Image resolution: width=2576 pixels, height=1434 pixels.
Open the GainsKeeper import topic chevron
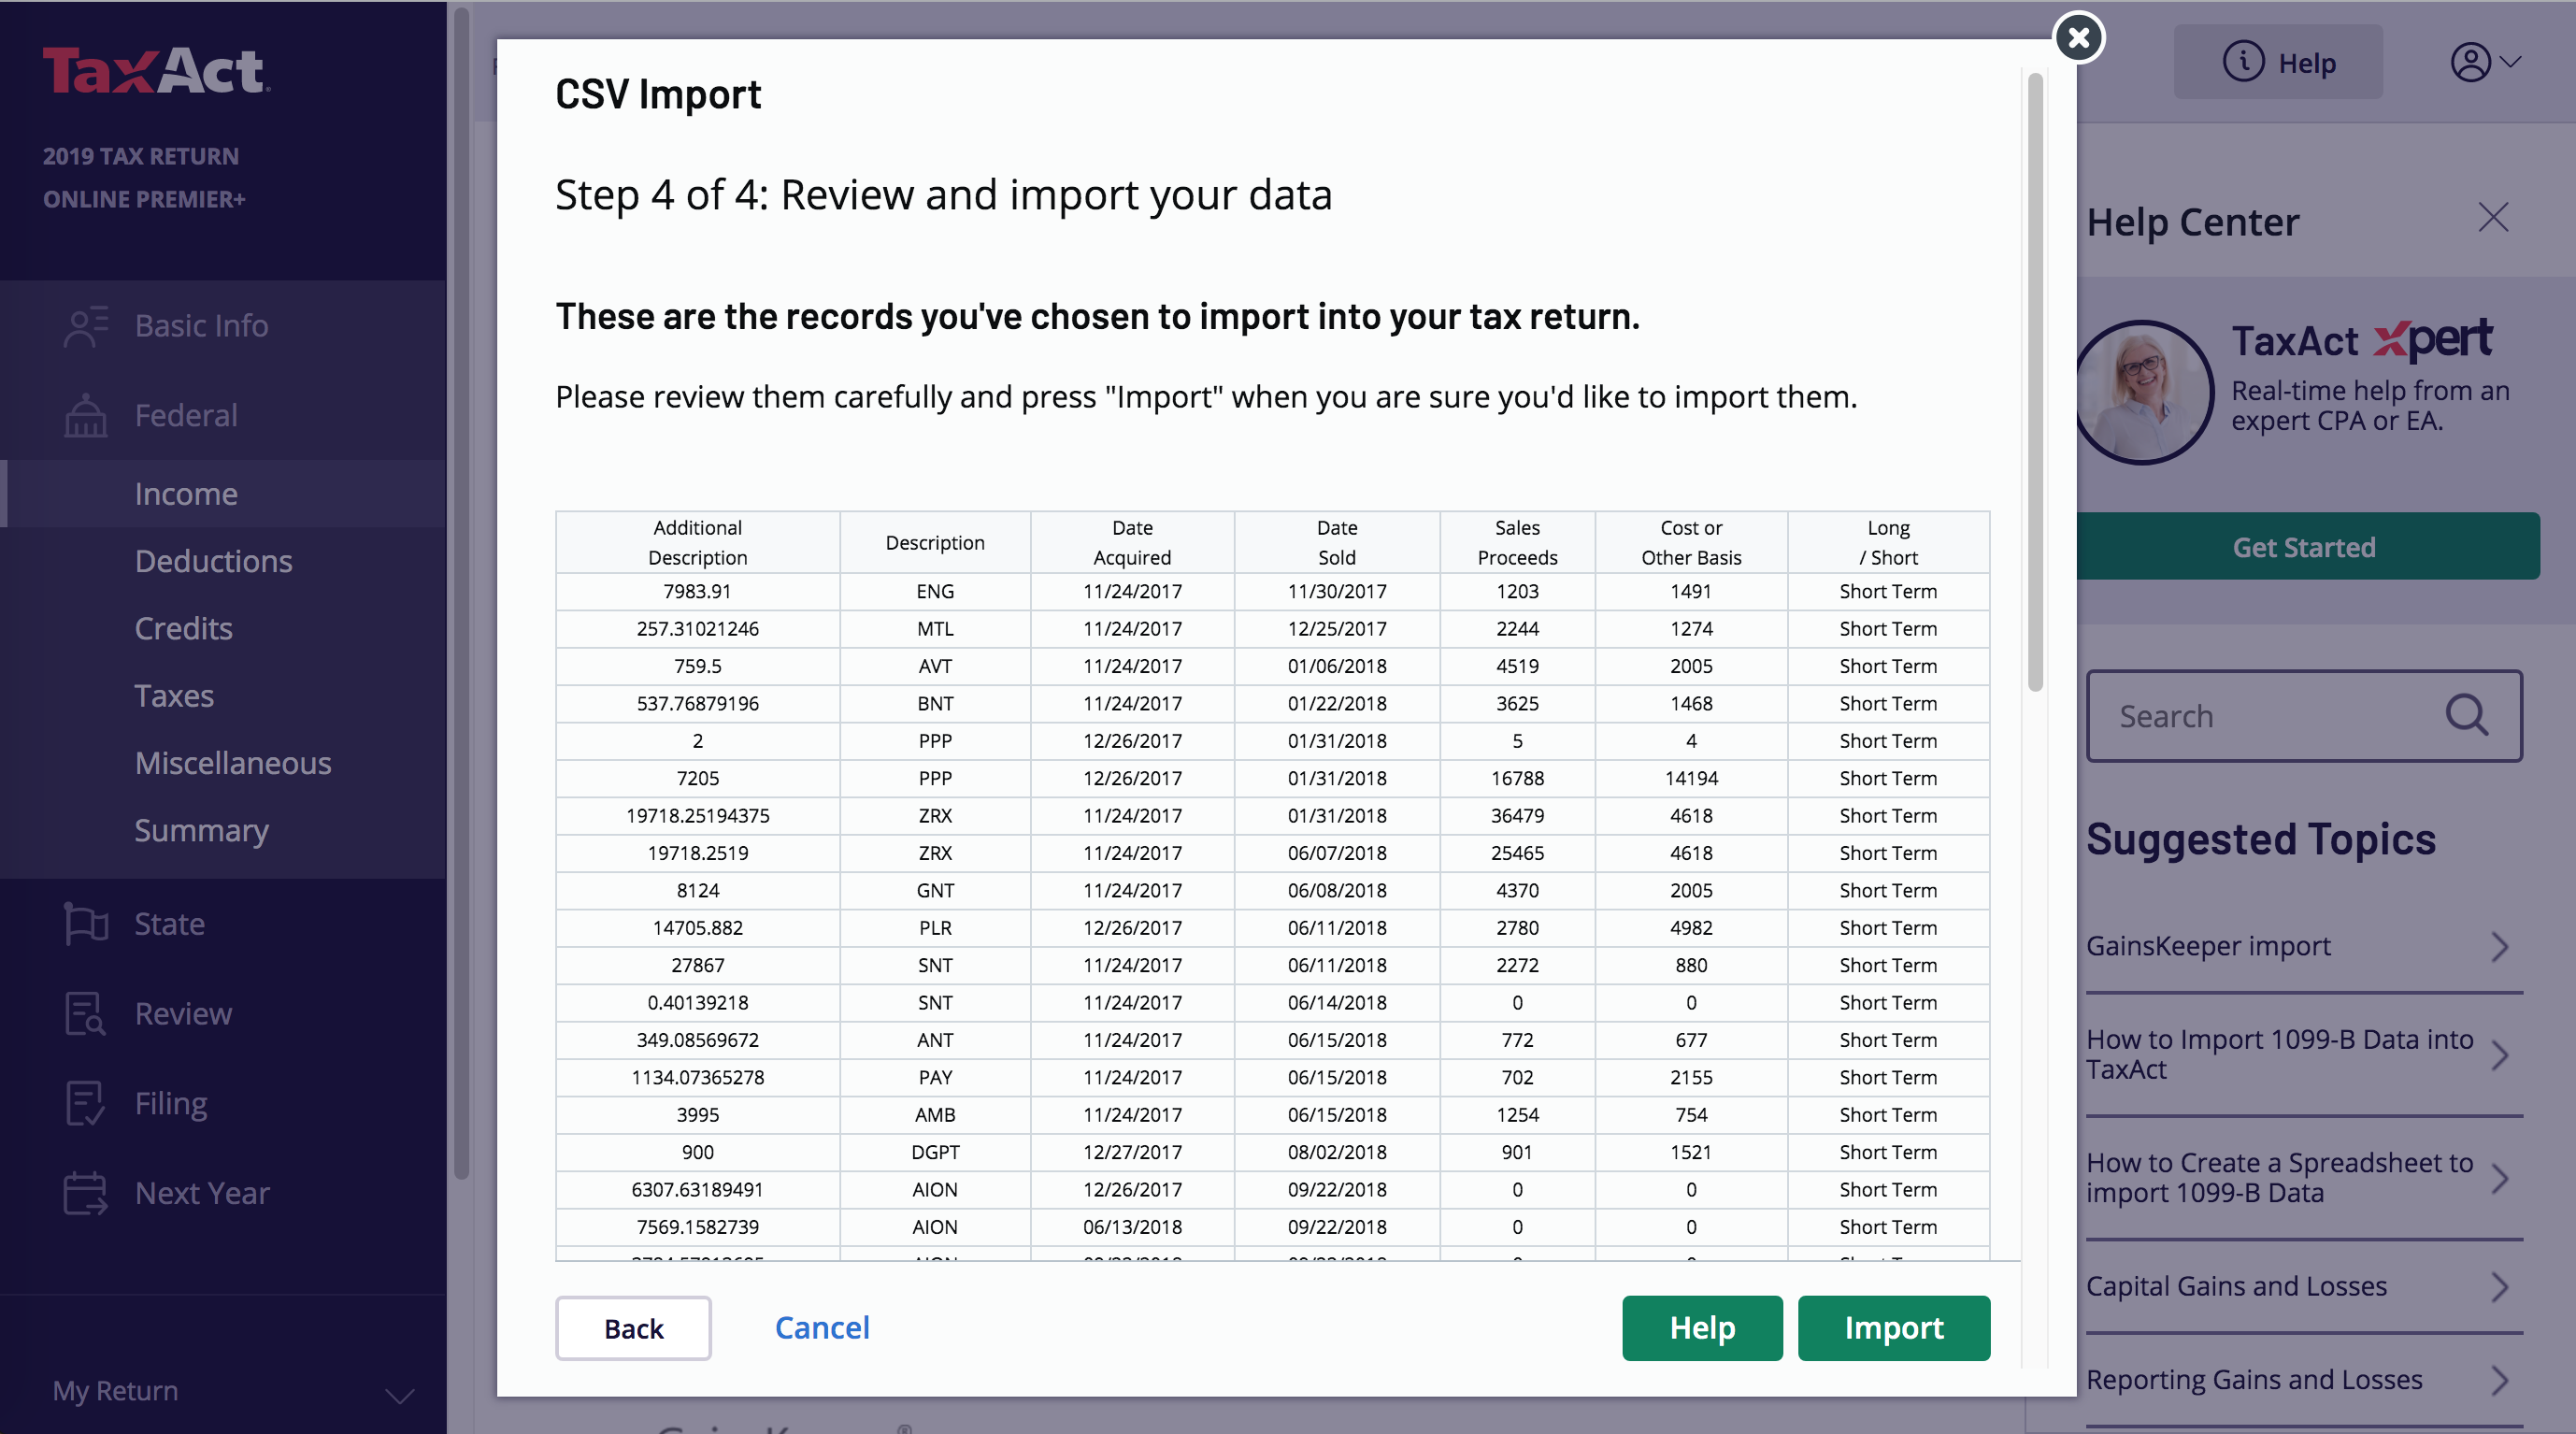[2499, 946]
